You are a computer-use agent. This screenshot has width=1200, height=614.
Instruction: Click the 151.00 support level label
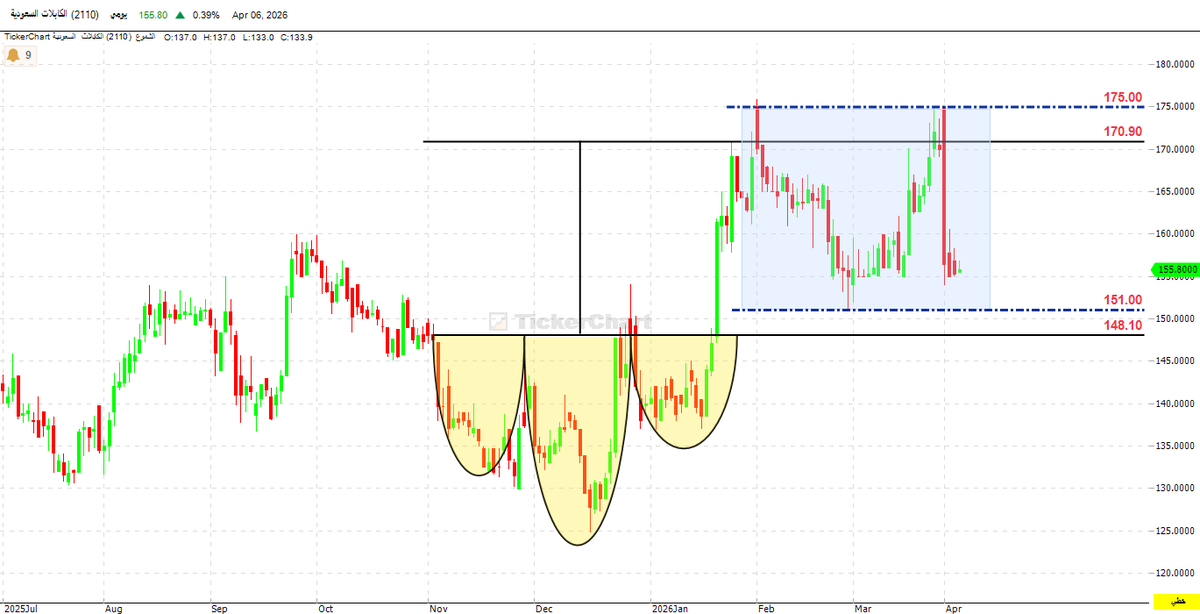(x=1123, y=299)
